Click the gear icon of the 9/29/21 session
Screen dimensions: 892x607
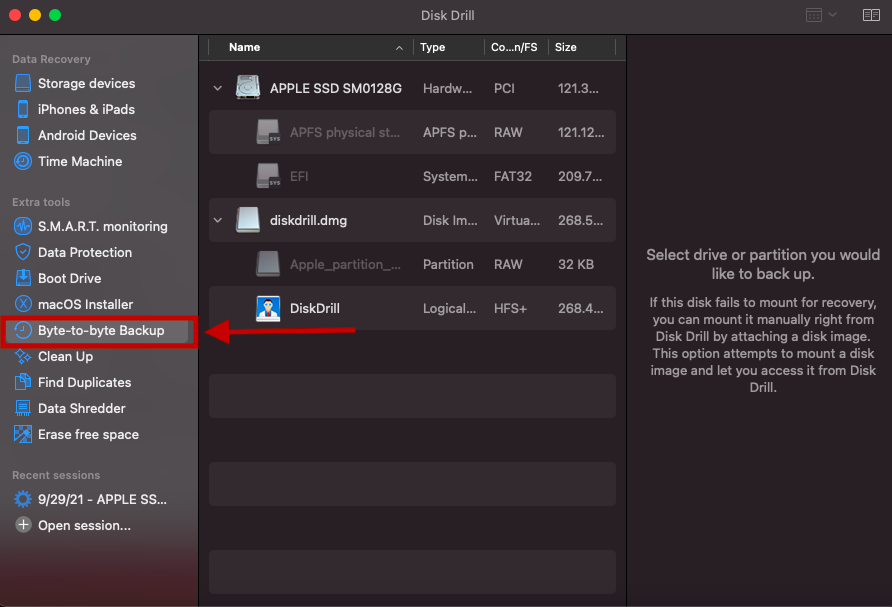coord(23,499)
